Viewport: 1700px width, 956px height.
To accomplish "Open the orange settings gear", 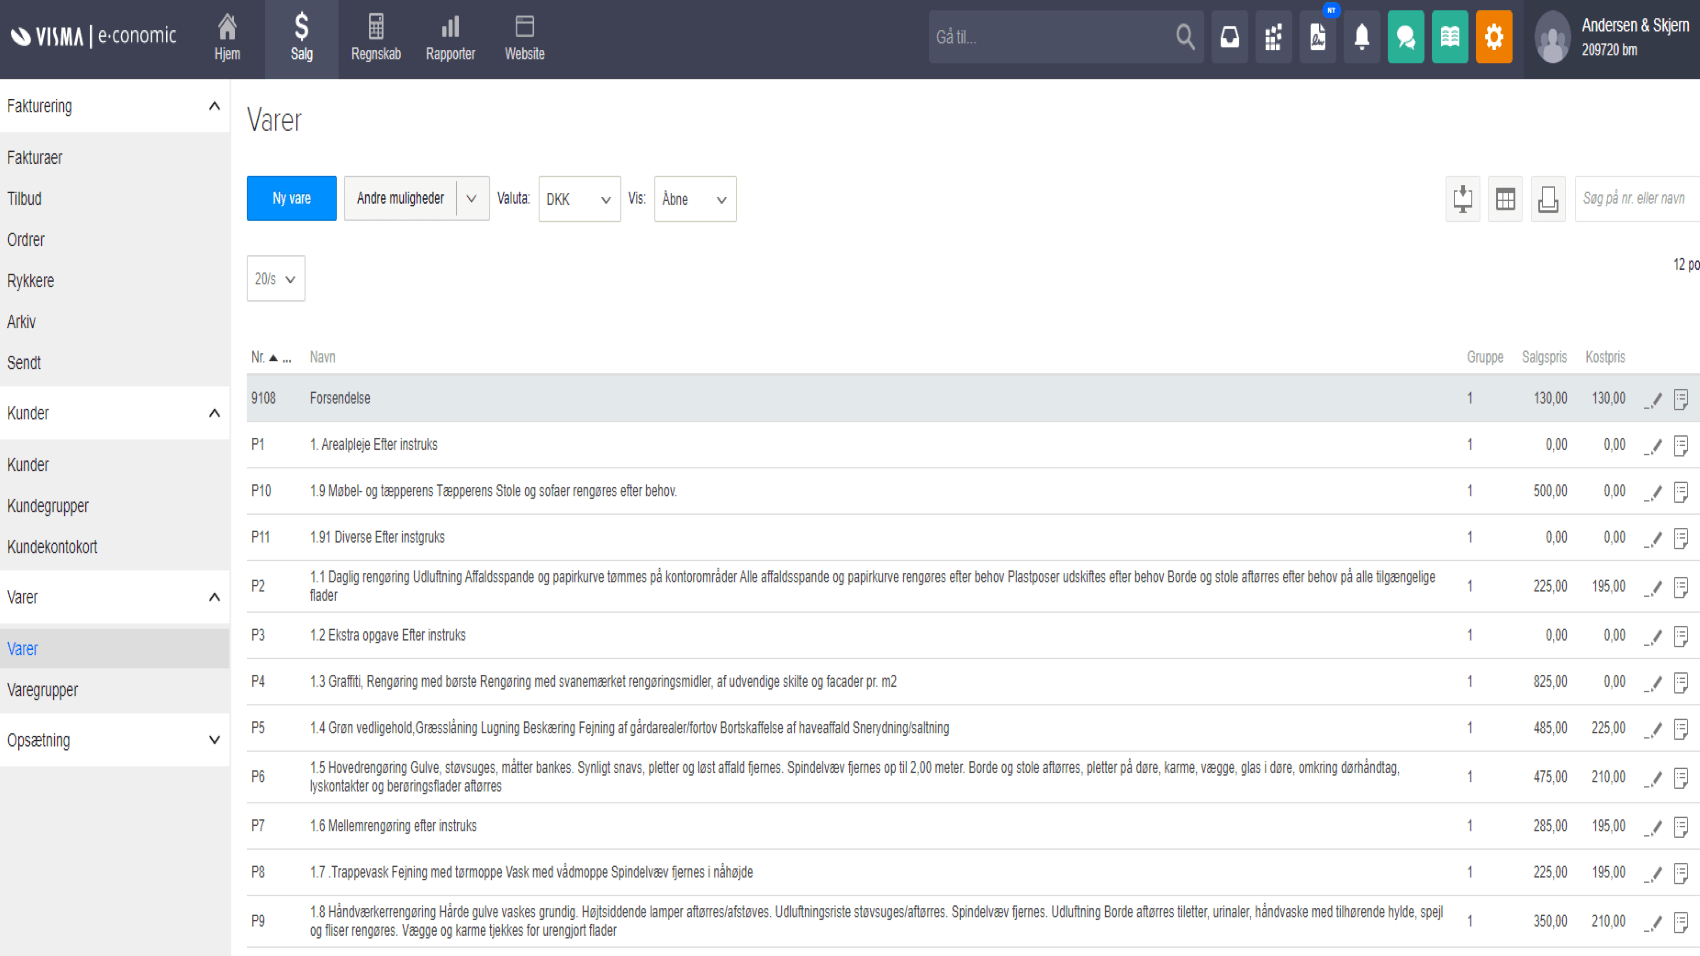I will 1494,36.
